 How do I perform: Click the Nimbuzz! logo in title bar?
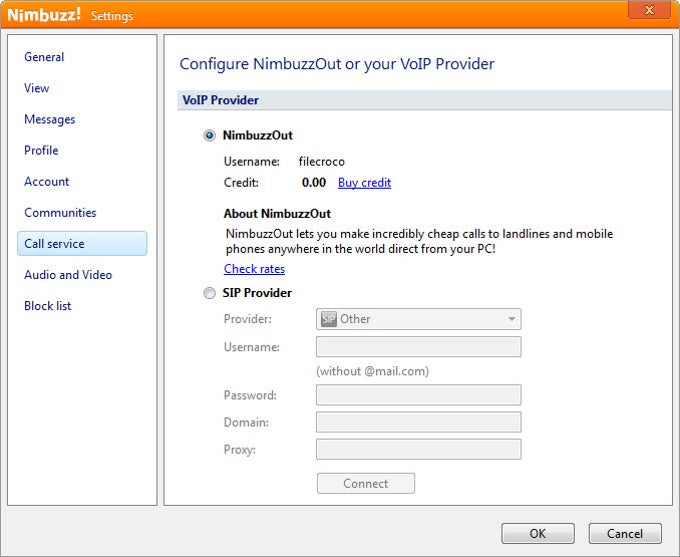(x=45, y=15)
